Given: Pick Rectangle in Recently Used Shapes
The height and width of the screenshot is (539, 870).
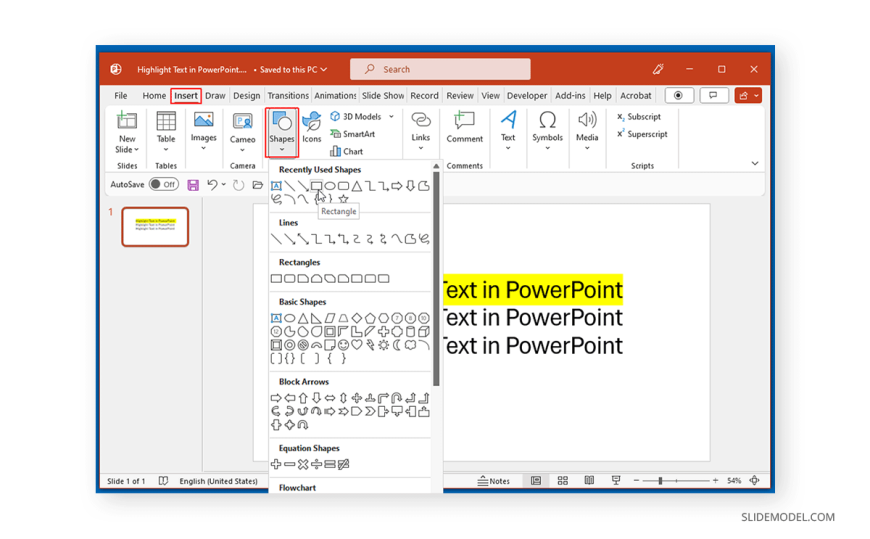Looking at the screenshot, I should coord(316,186).
